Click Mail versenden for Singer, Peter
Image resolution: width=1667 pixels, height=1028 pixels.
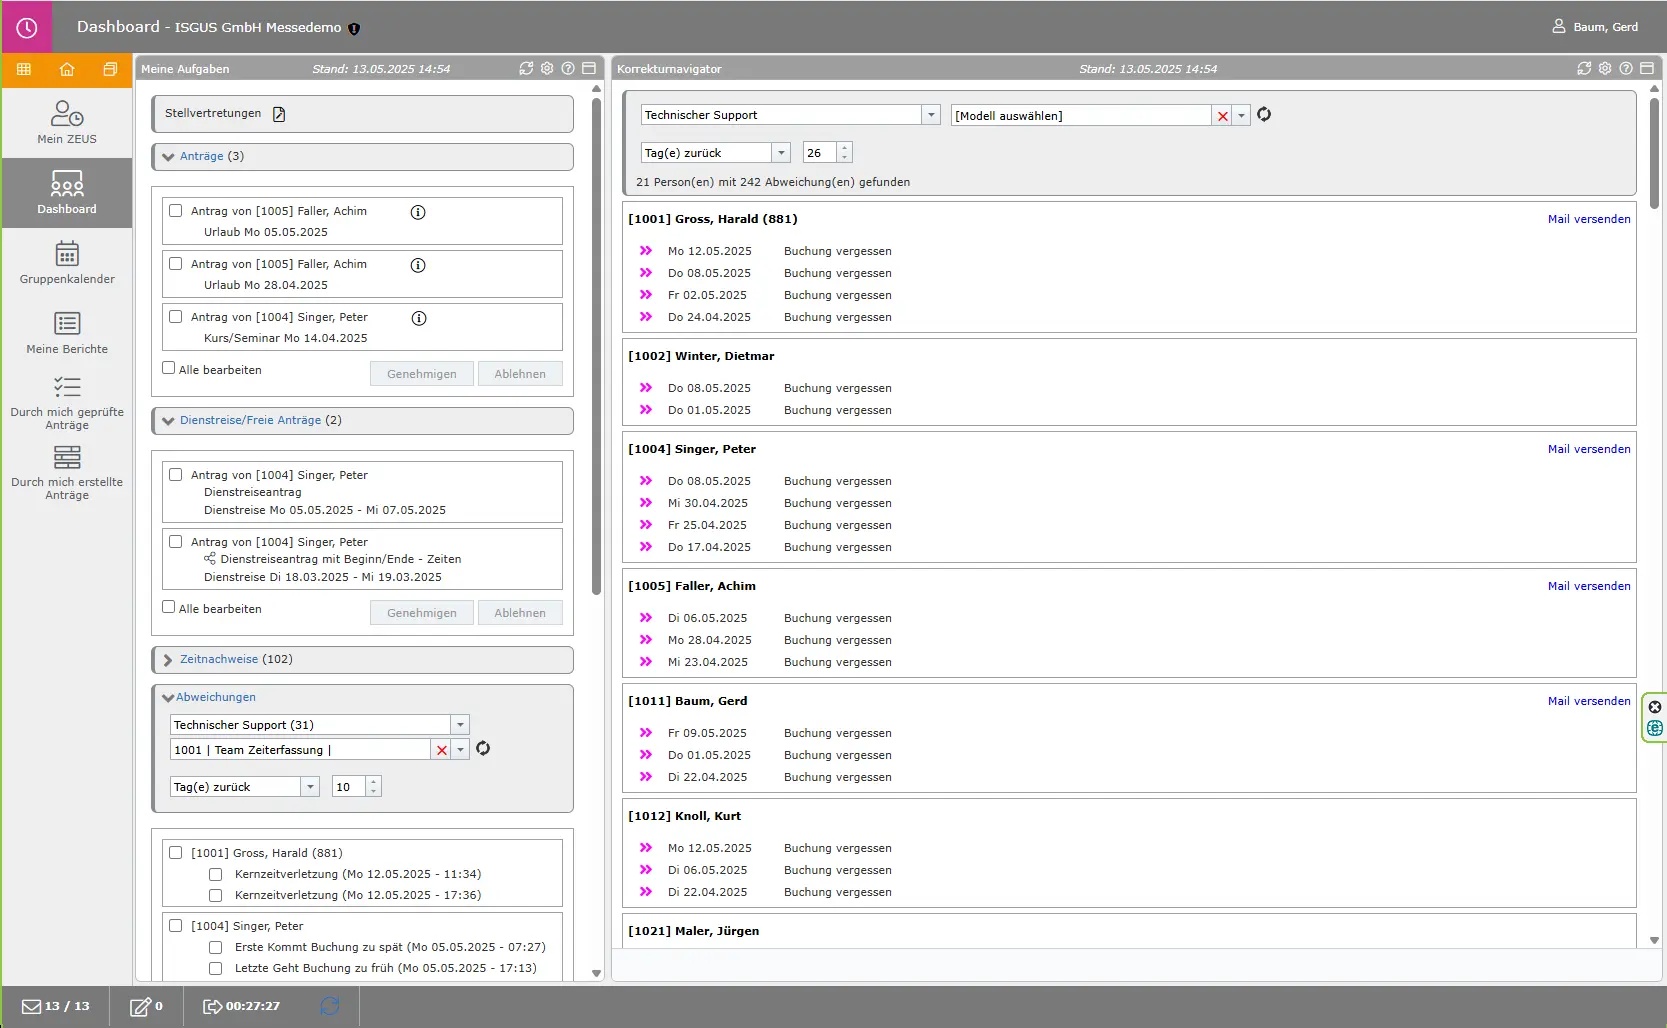click(x=1588, y=449)
